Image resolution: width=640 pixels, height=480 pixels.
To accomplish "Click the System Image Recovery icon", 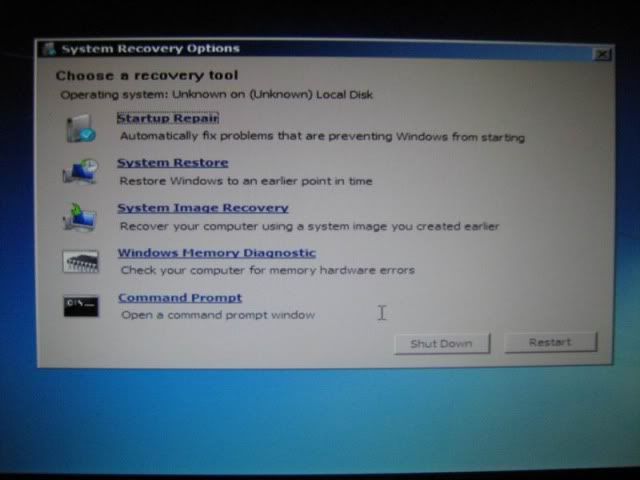I will 80,217.
